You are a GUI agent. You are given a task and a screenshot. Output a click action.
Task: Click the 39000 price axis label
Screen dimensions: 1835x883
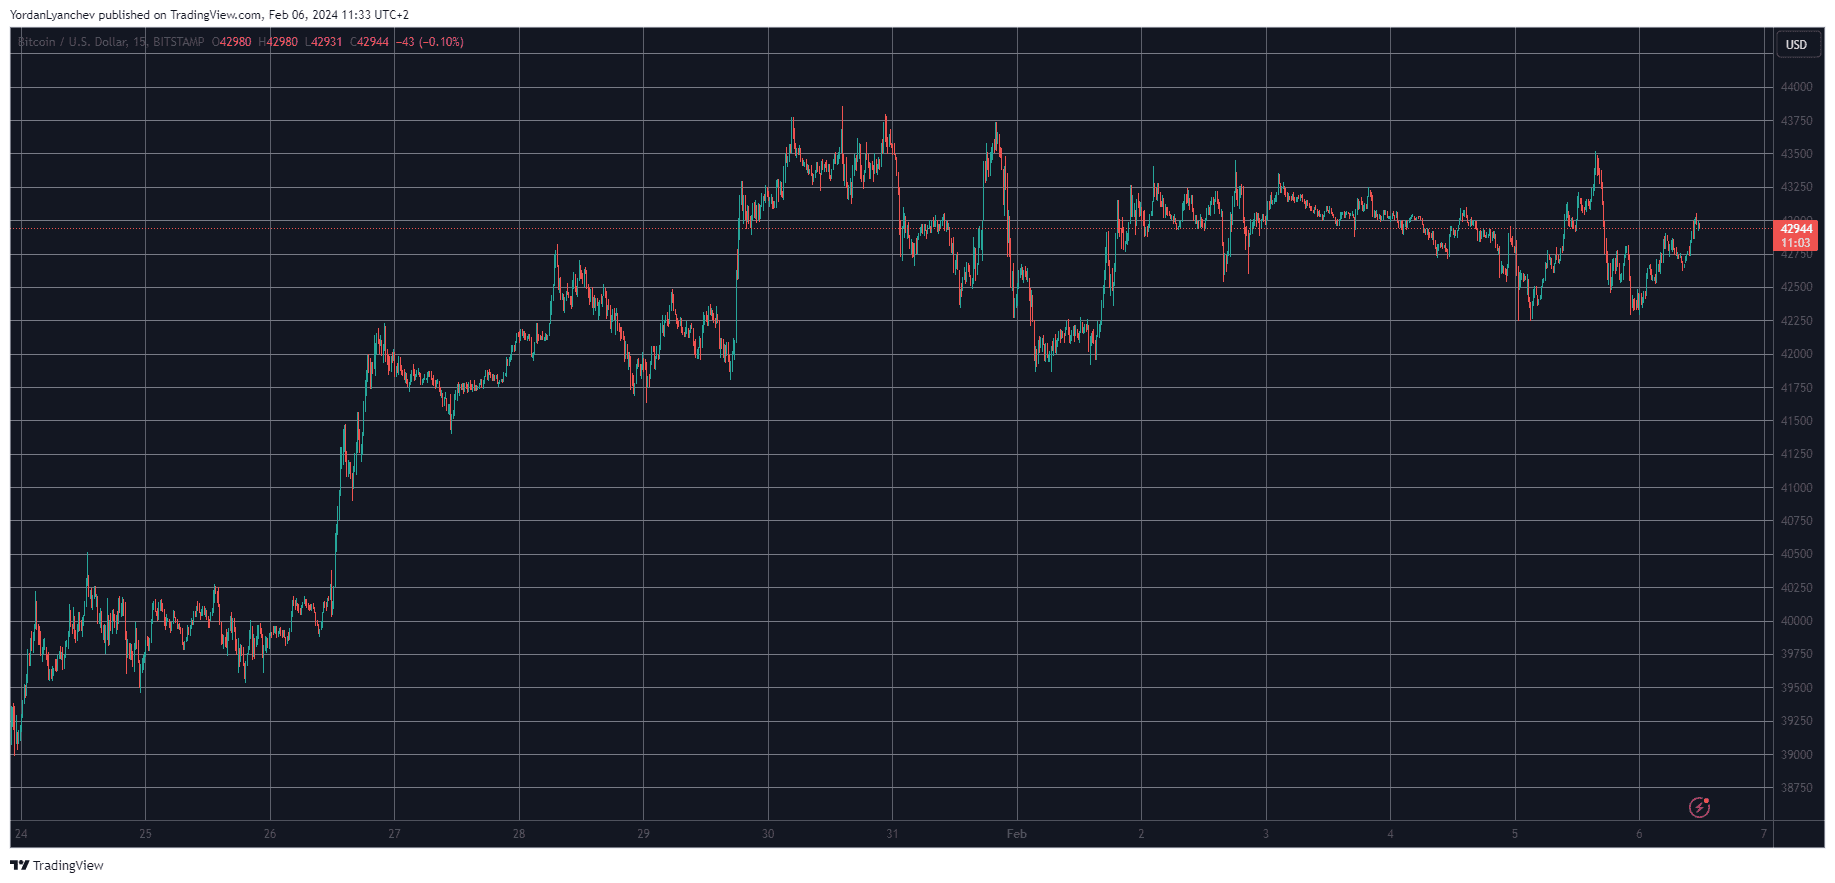point(1796,755)
